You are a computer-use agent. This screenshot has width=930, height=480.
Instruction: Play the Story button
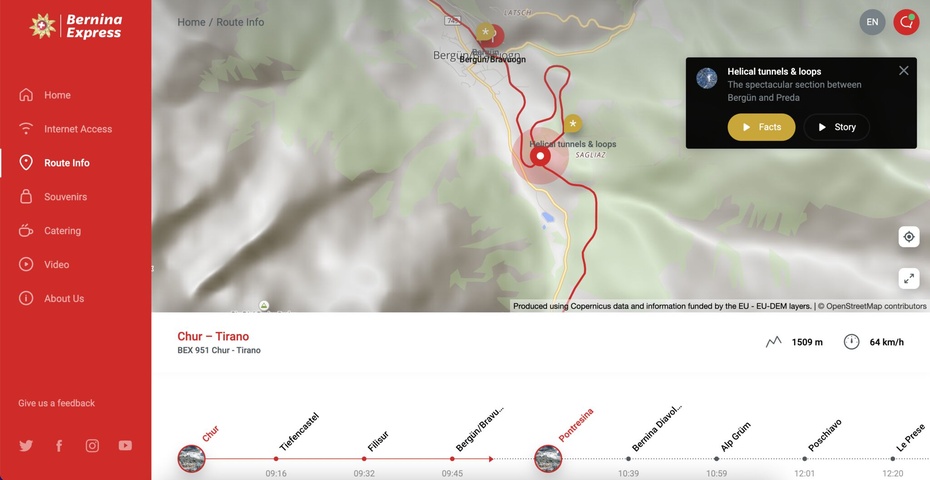point(836,127)
